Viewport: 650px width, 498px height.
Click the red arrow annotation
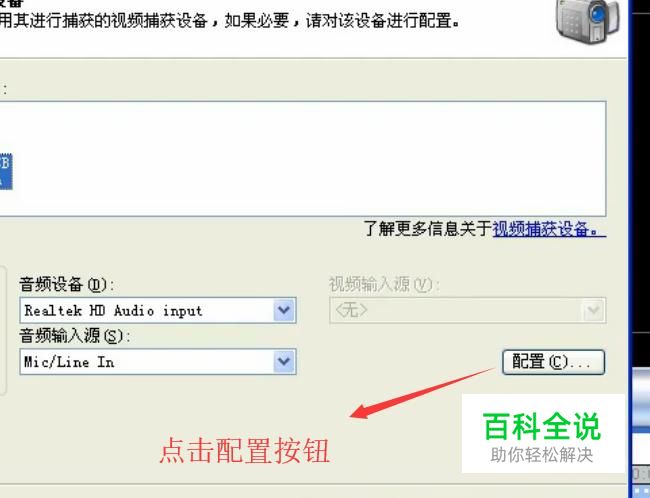pos(422,393)
